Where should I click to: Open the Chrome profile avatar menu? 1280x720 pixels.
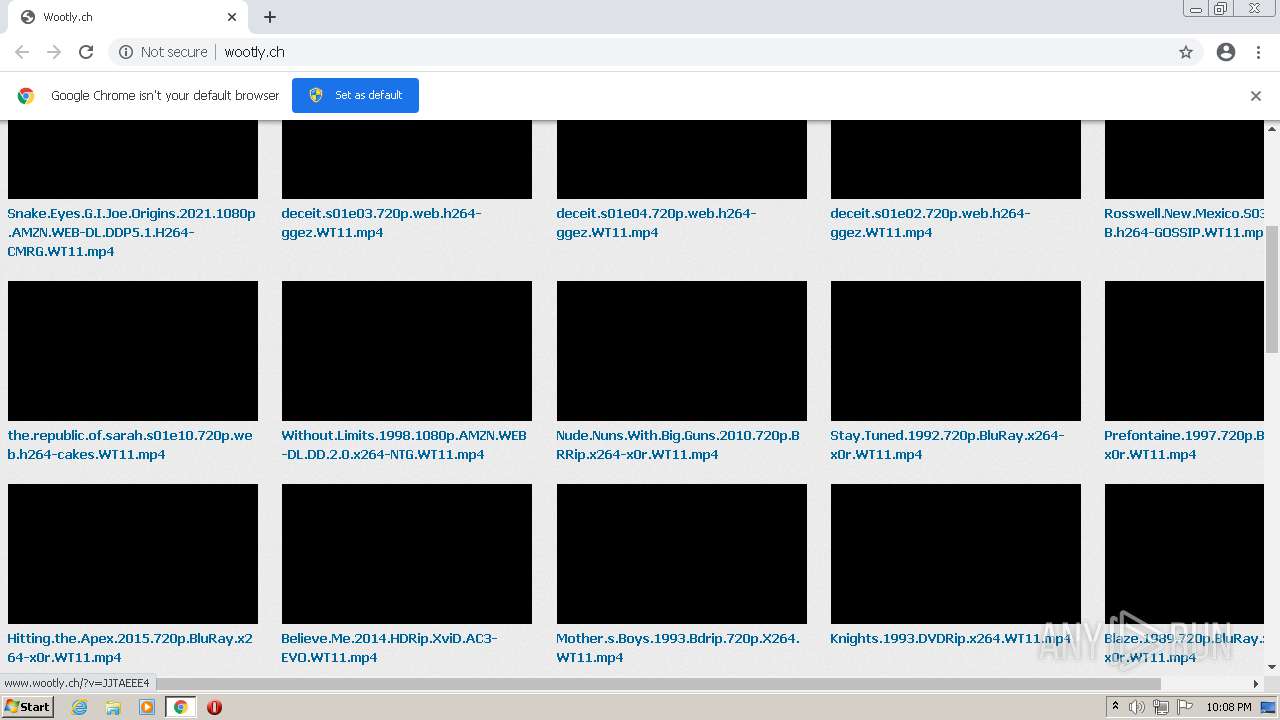click(1226, 52)
